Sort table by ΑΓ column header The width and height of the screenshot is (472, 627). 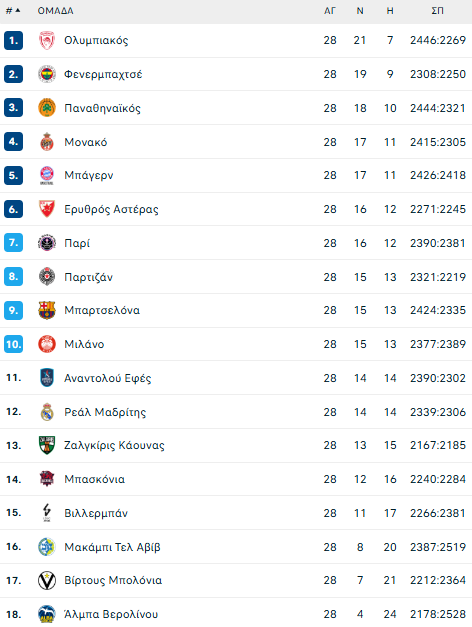coord(330,11)
